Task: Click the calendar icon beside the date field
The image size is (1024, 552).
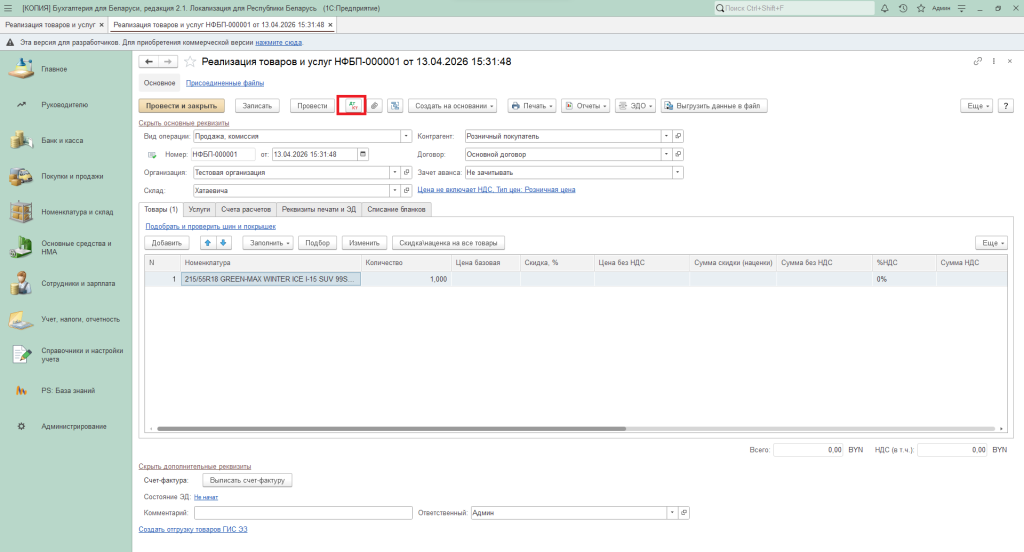Action: pyautogui.click(x=363, y=154)
